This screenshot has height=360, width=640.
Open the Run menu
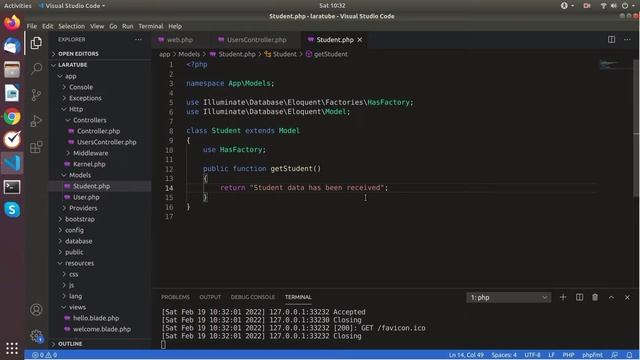[127, 26]
